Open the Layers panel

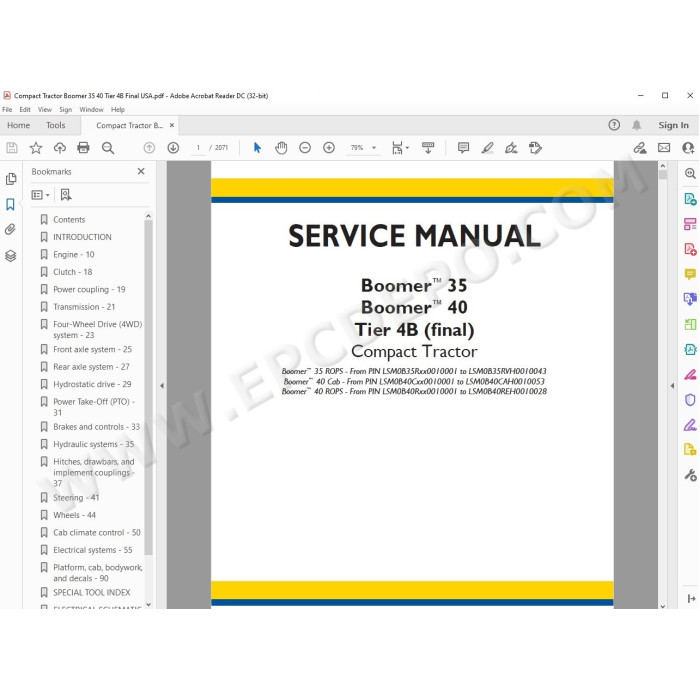[x=11, y=256]
